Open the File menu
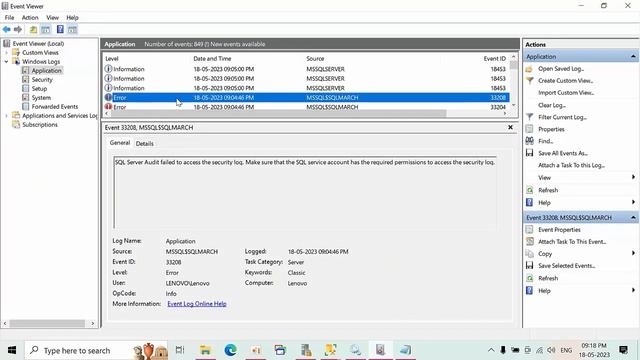 tap(9, 18)
